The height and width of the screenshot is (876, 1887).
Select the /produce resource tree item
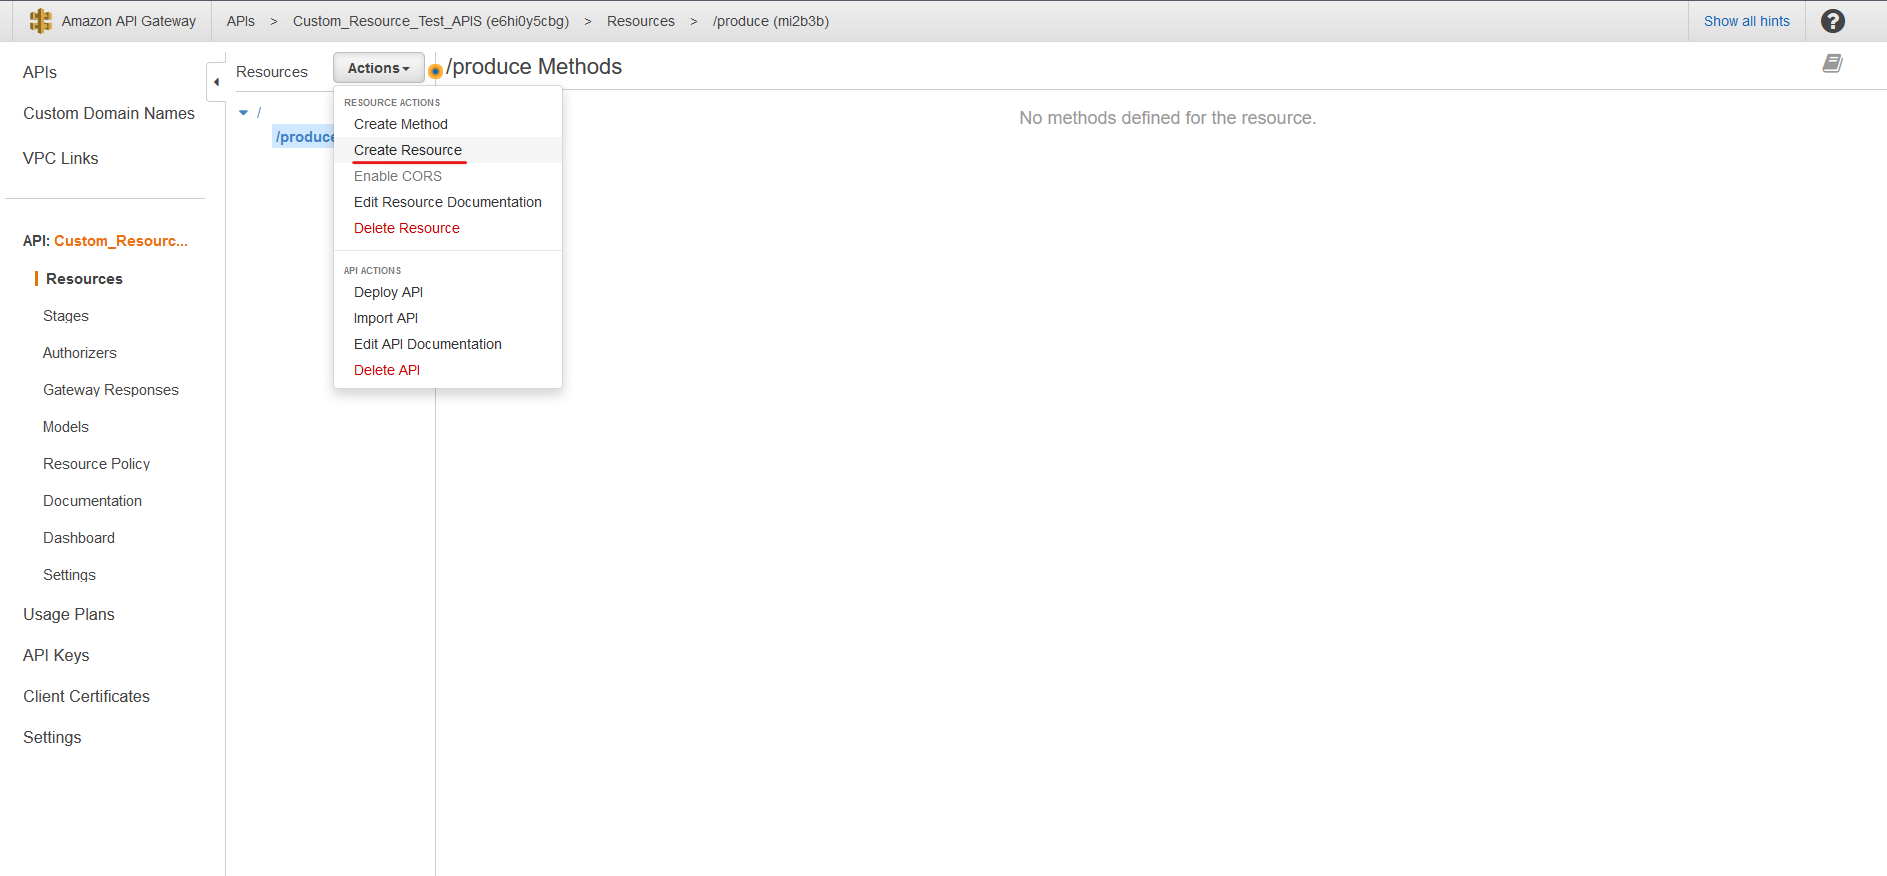[304, 137]
